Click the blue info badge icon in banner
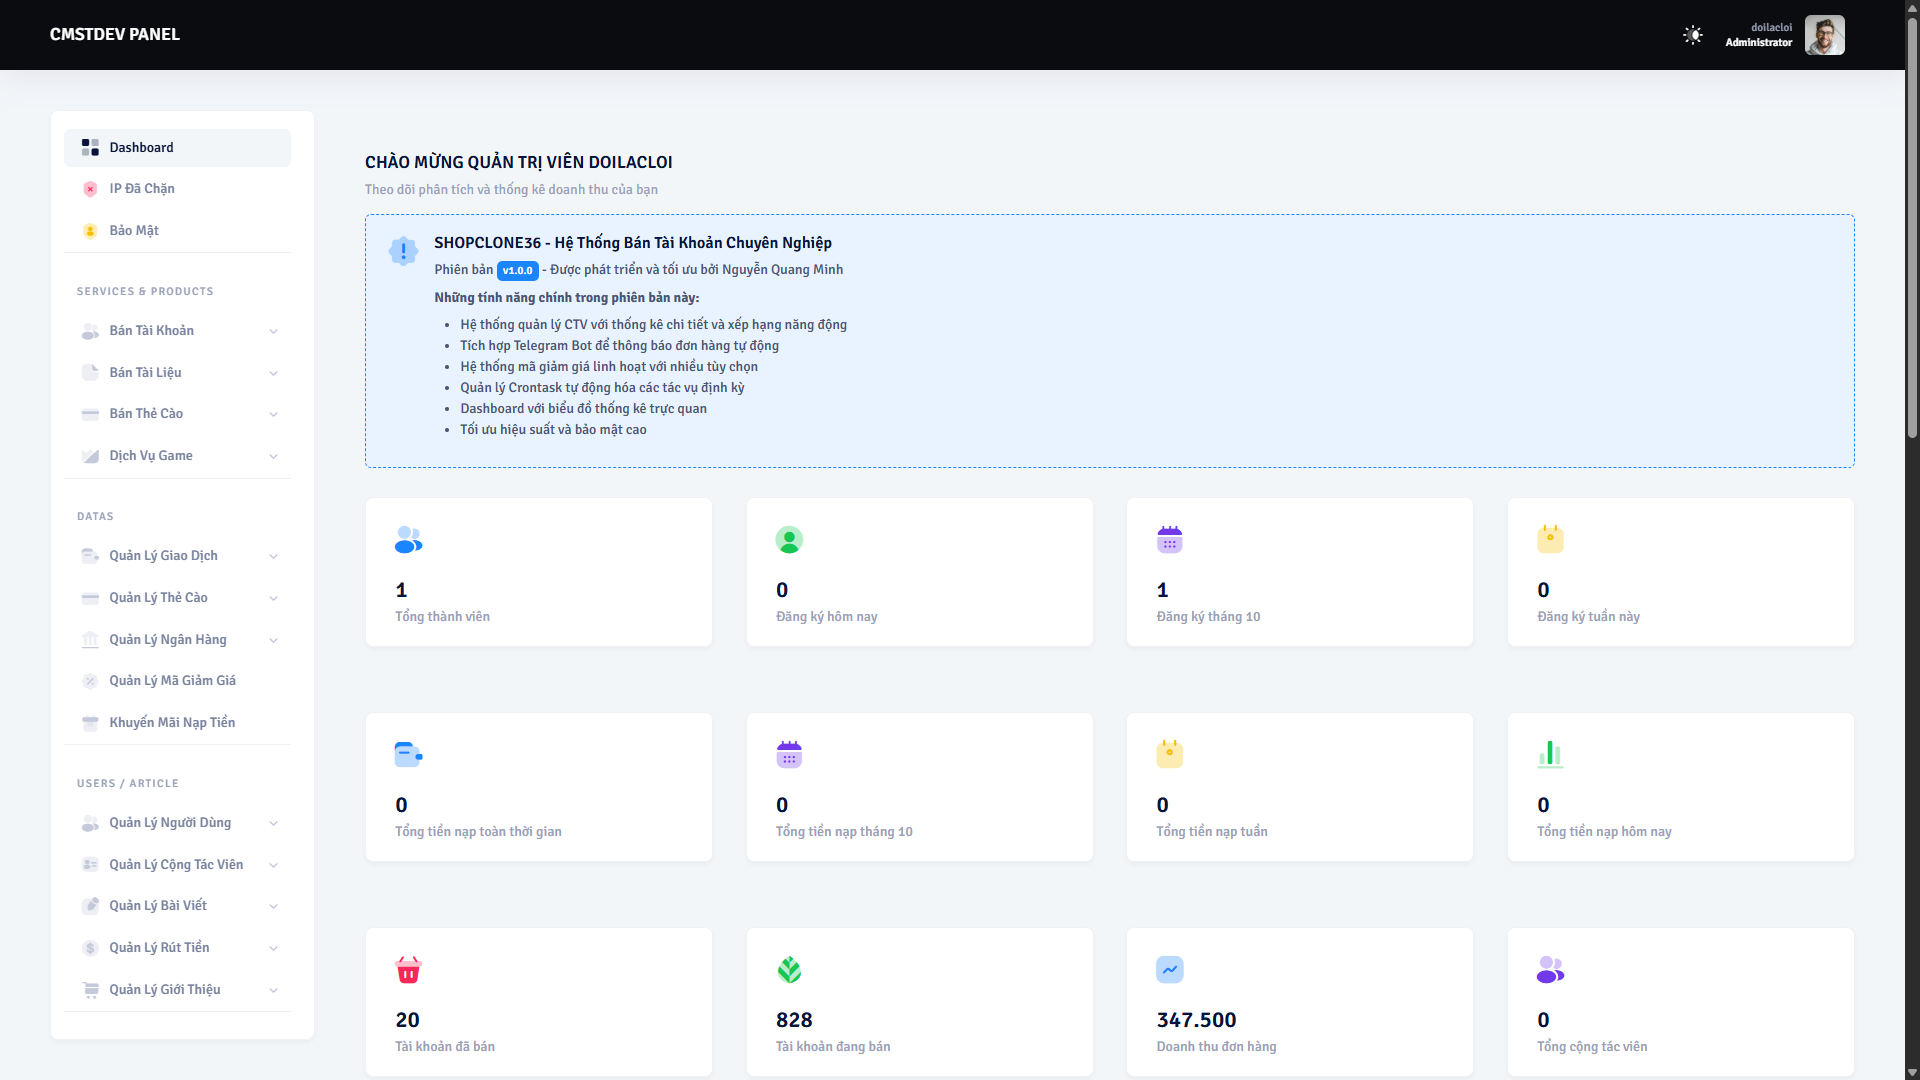1920x1080 pixels. point(403,251)
